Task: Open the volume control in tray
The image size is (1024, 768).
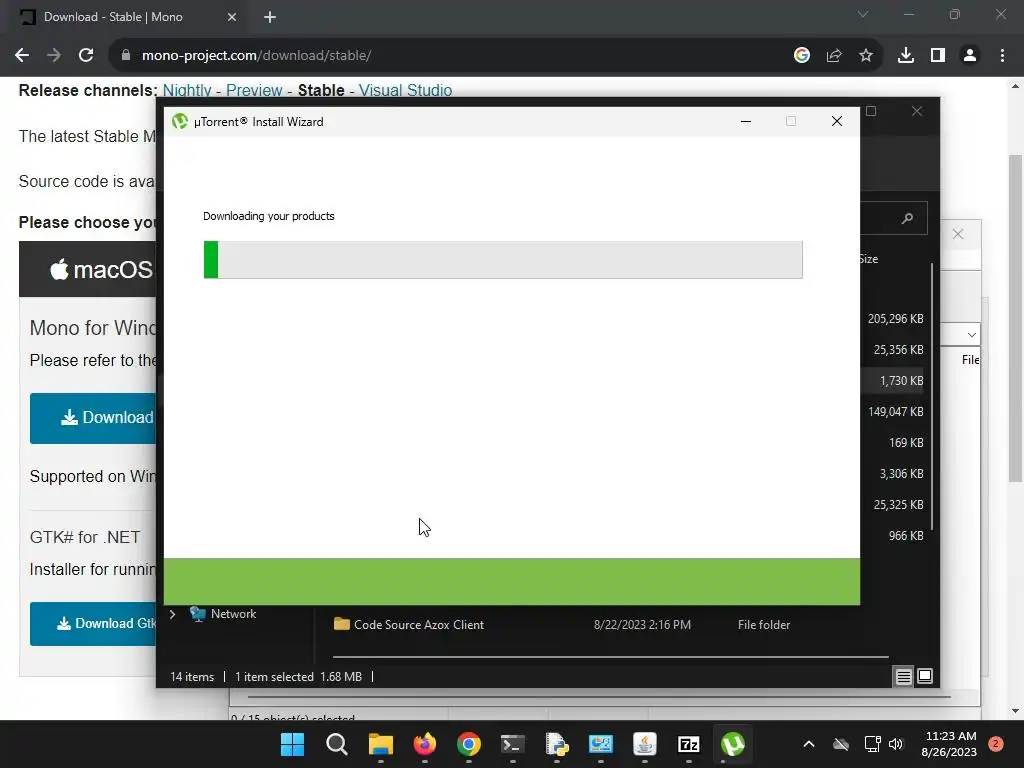Action: pyautogui.click(x=896, y=744)
